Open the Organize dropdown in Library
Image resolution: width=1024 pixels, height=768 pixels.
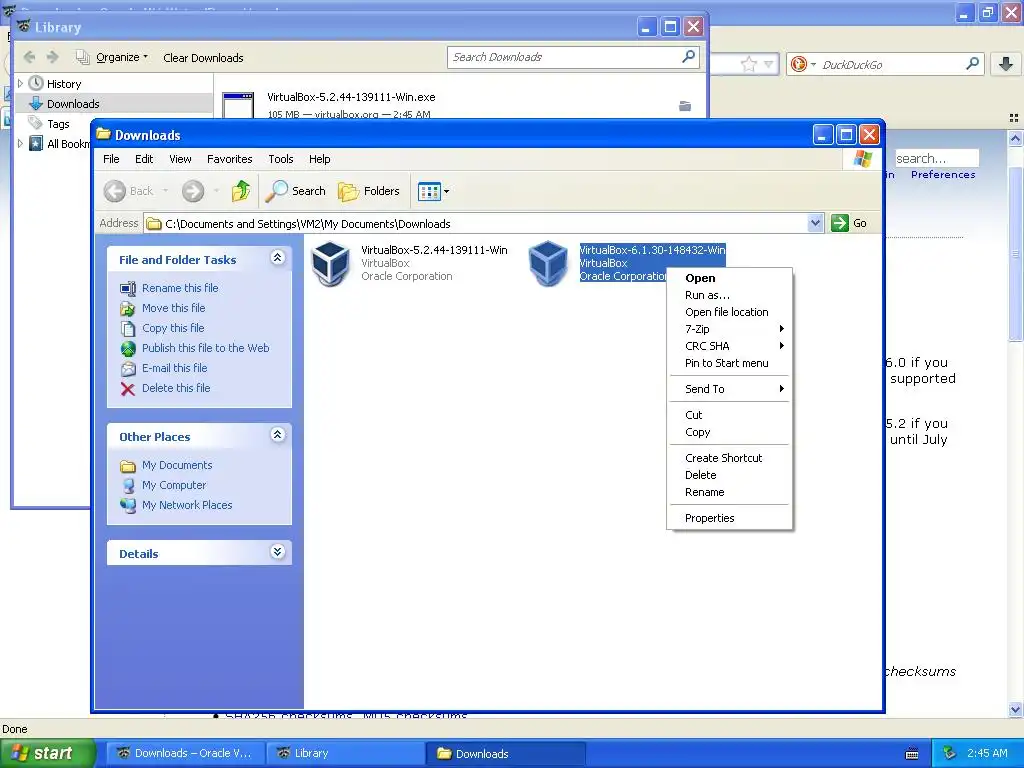[x=112, y=57]
